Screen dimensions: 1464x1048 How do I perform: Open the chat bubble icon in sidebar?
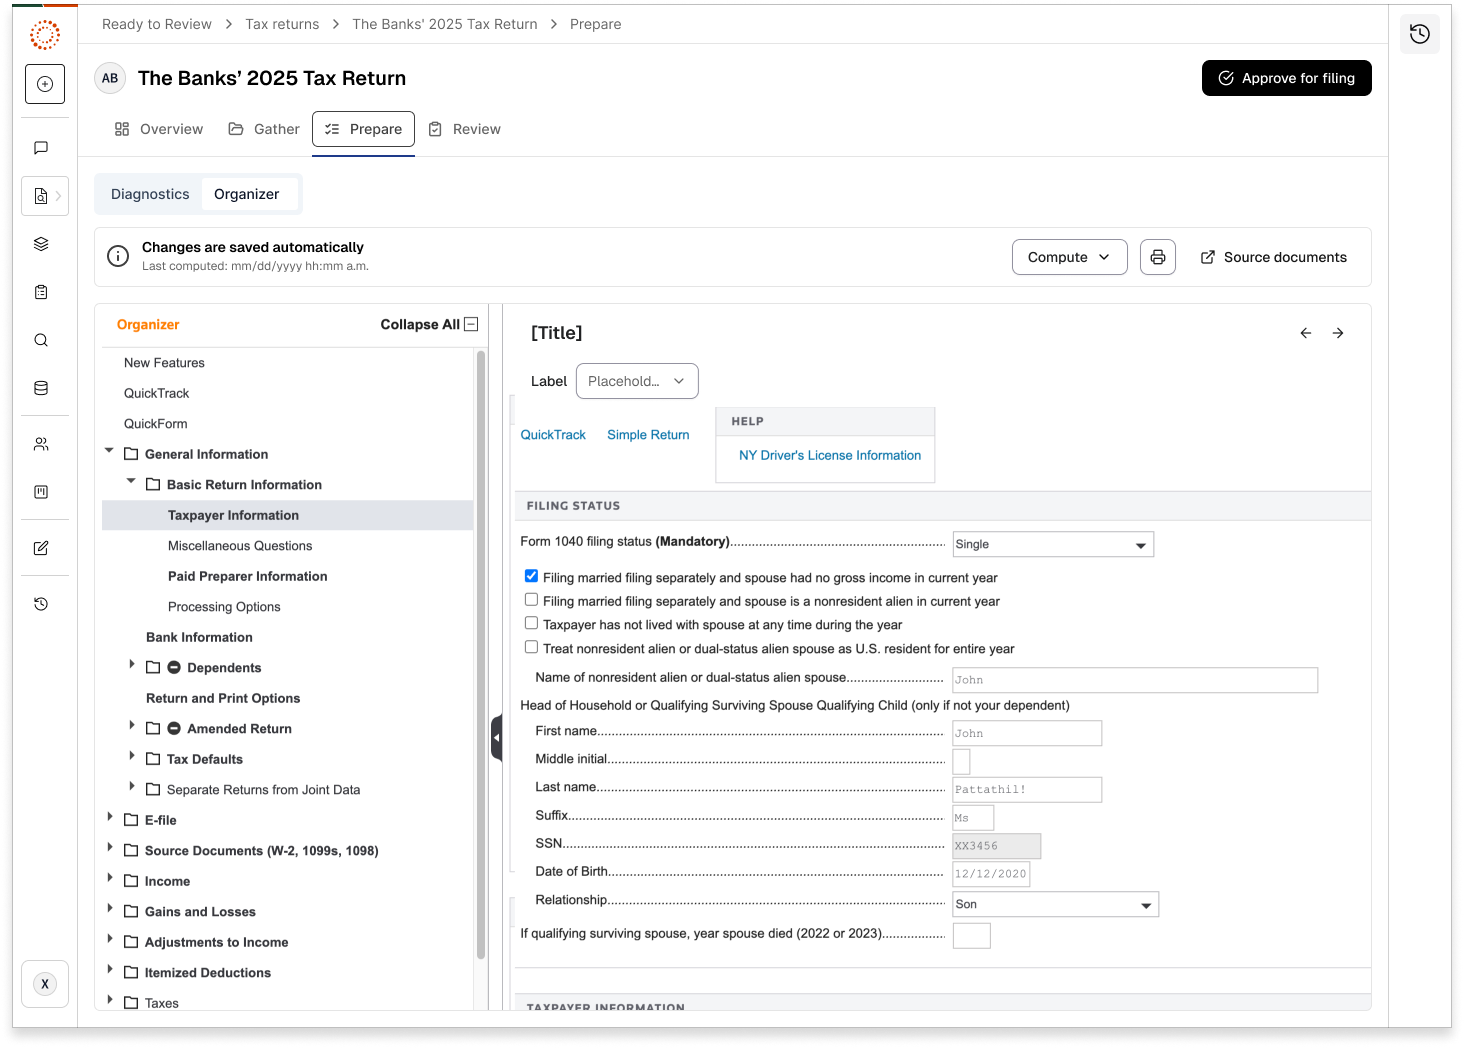point(41,148)
